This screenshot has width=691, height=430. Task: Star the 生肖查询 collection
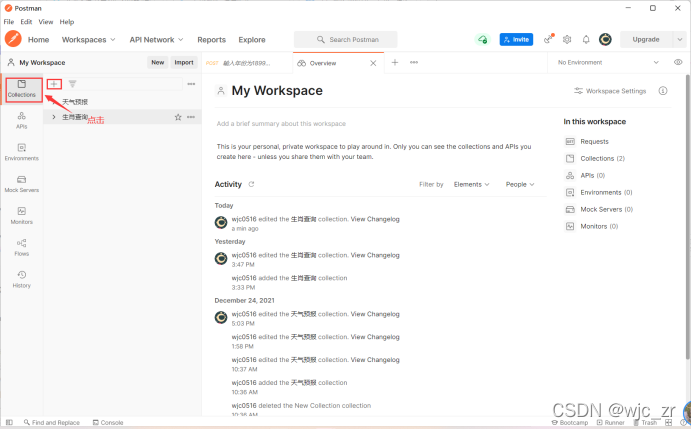(x=178, y=117)
